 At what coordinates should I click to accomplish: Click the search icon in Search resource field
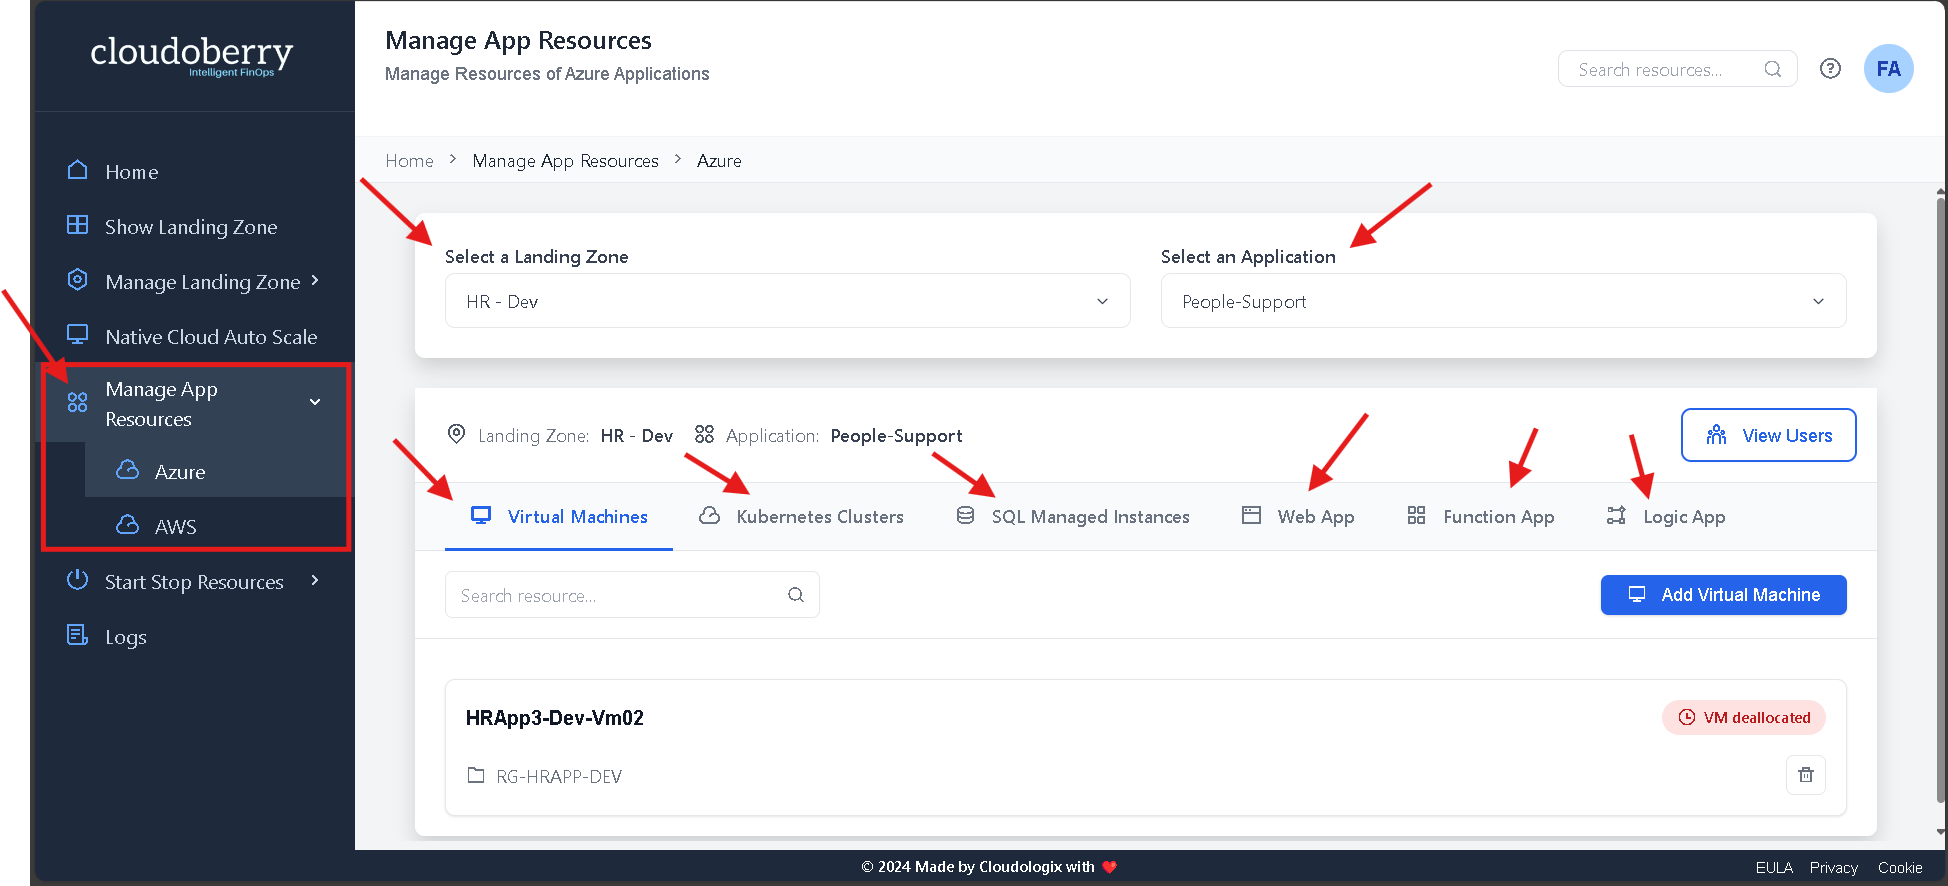796,595
